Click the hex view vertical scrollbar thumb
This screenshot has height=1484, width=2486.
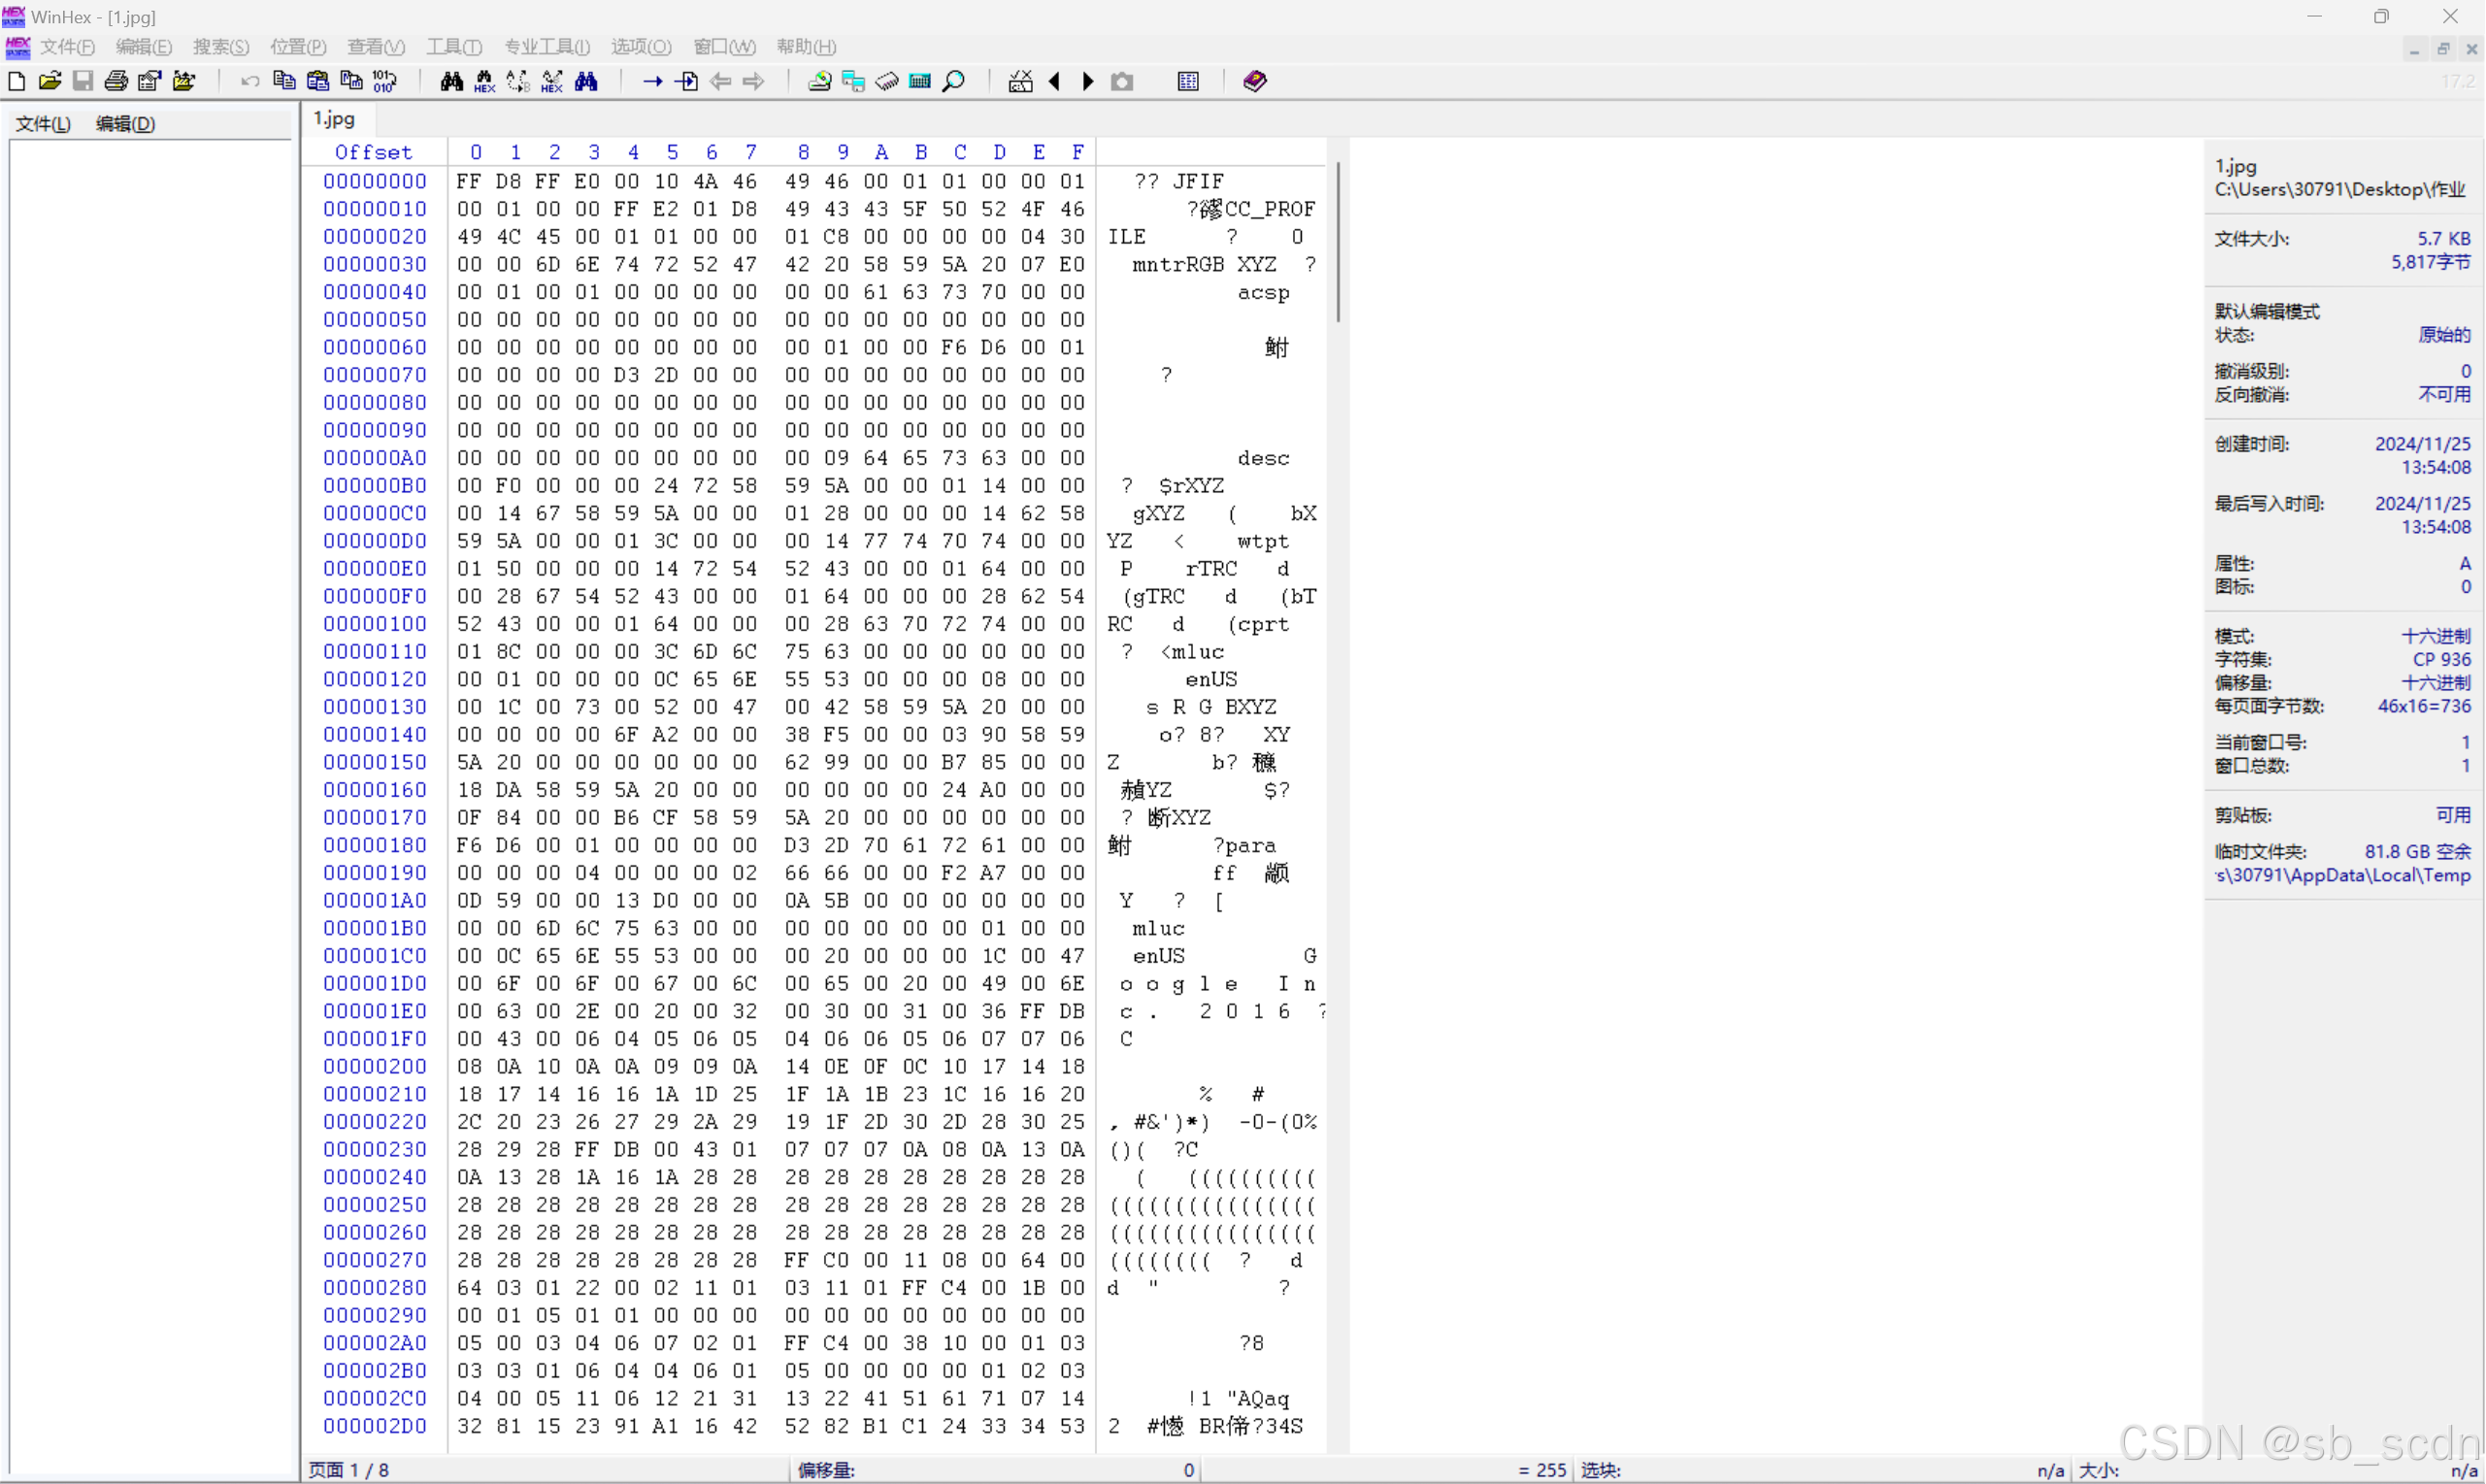click(1338, 242)
